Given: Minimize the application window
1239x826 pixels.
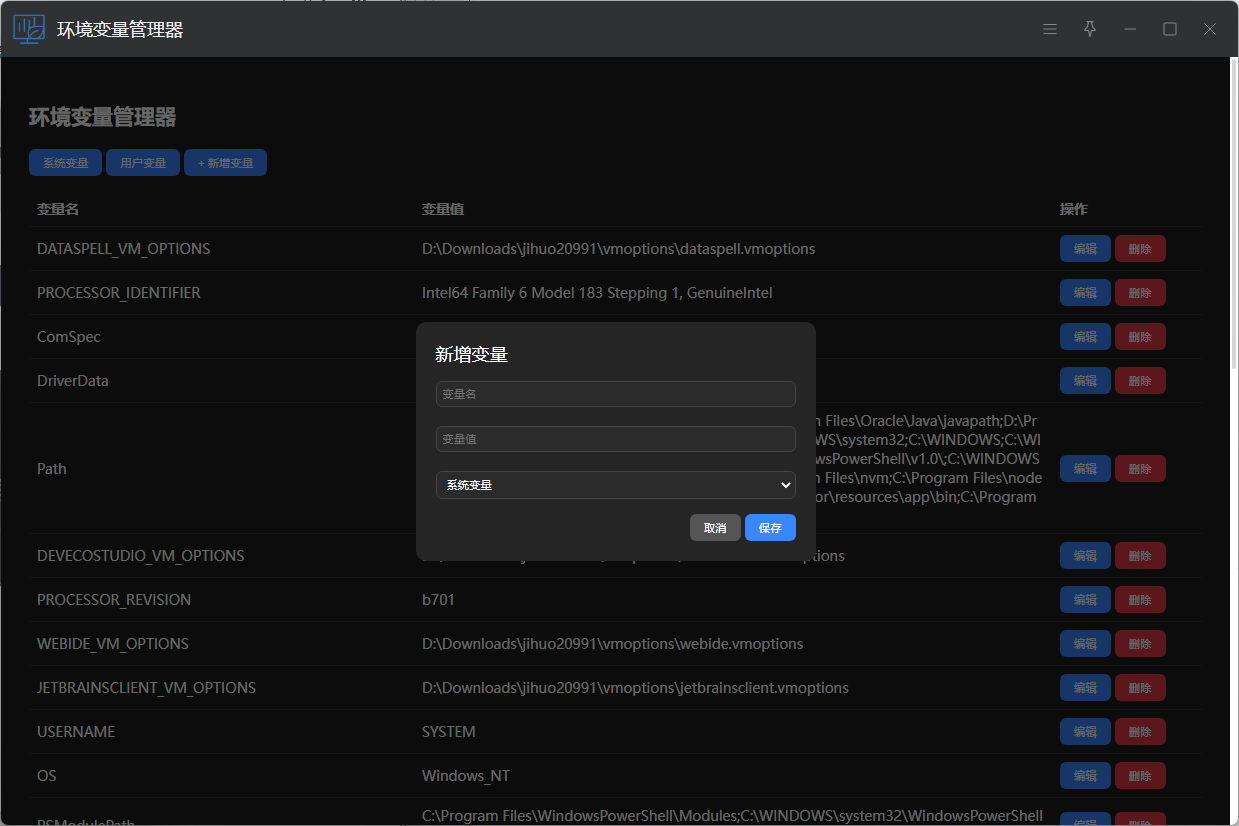Looking at the screenshot, I should 1130,29.
